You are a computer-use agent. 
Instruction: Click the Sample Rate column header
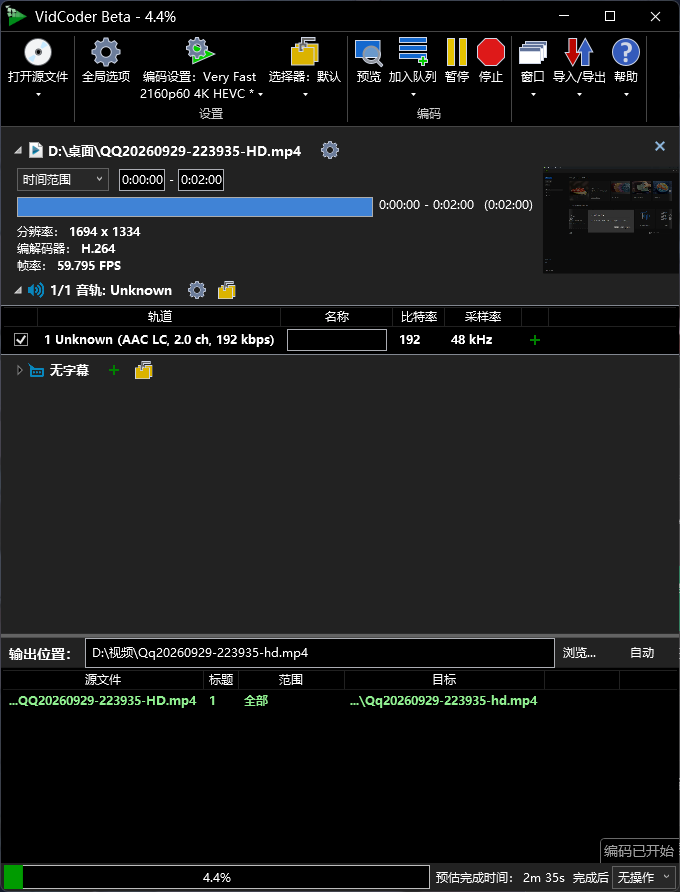tap(483, 317)
